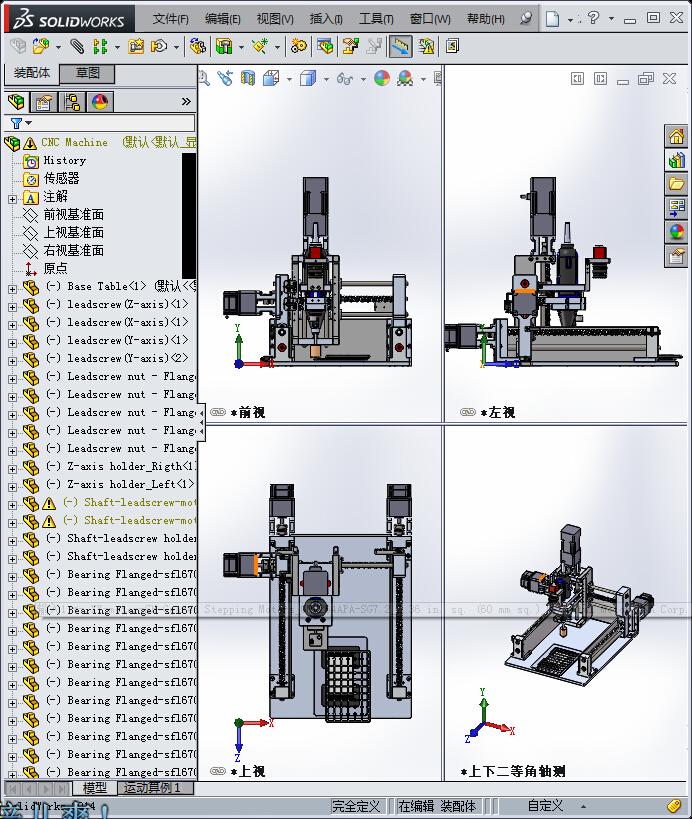Switch to the PropertyManager tab icon
The width and height of the screenshot is (692, 819).
[x=43, y=102]
